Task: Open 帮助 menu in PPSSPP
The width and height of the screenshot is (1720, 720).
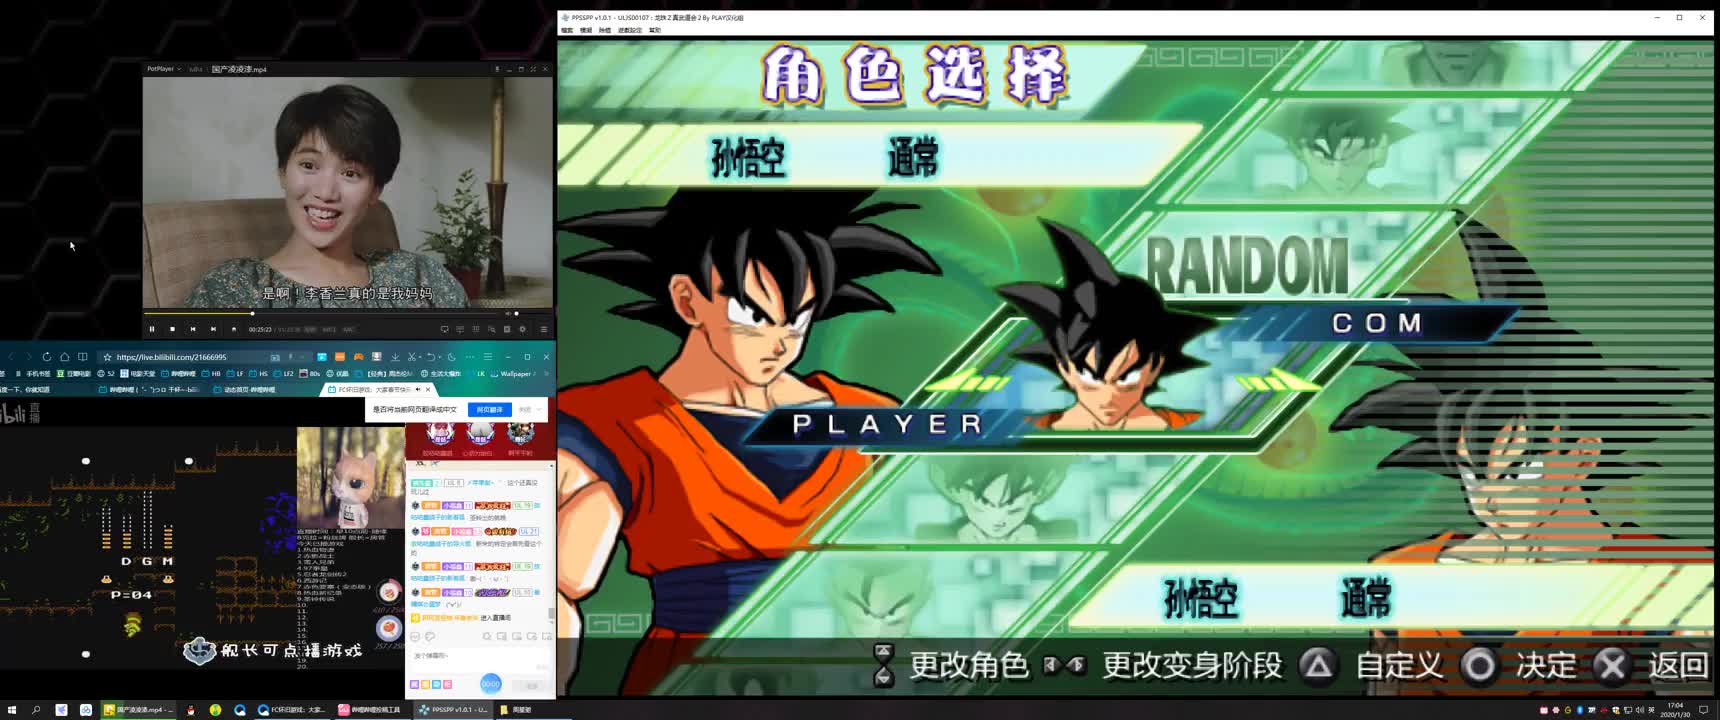Action: 655,30
